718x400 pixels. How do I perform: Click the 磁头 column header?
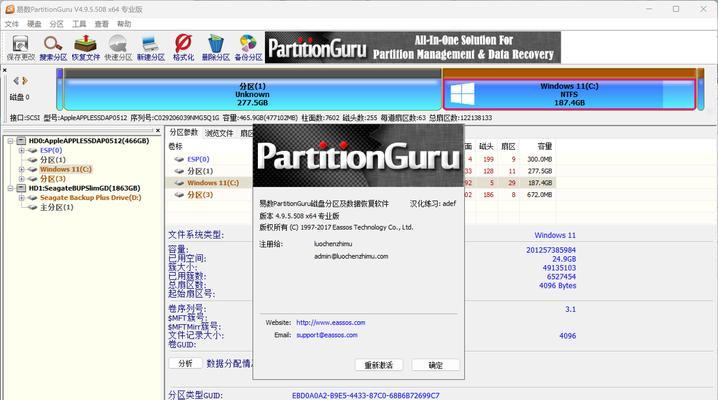coord(486,146)
